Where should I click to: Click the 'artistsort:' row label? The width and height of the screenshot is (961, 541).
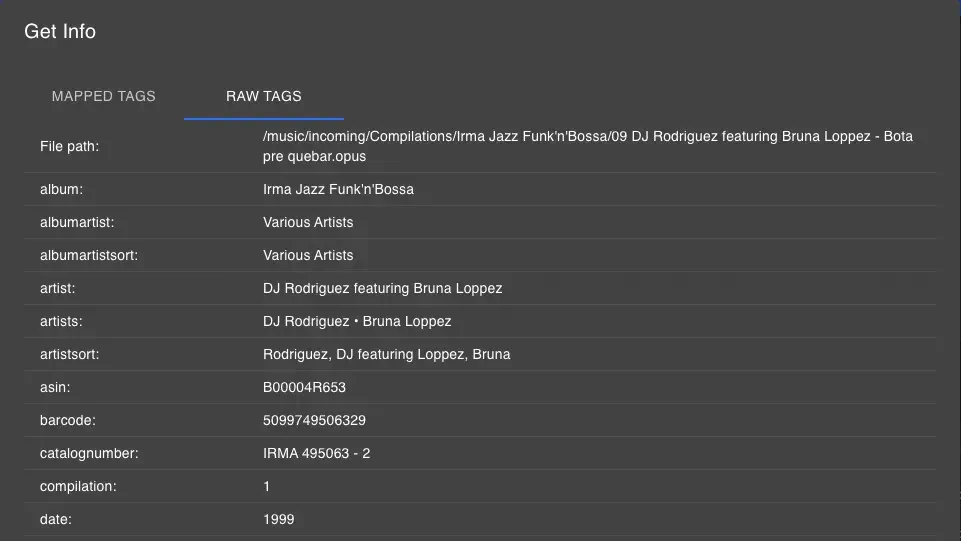[x=70, y=354]
